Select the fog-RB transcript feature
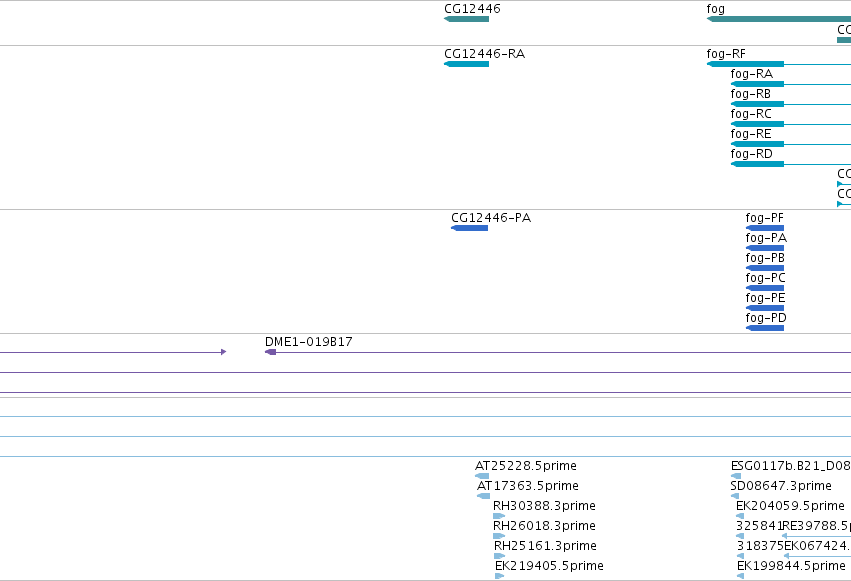This screenshot has height=581, width=851. 791,104
